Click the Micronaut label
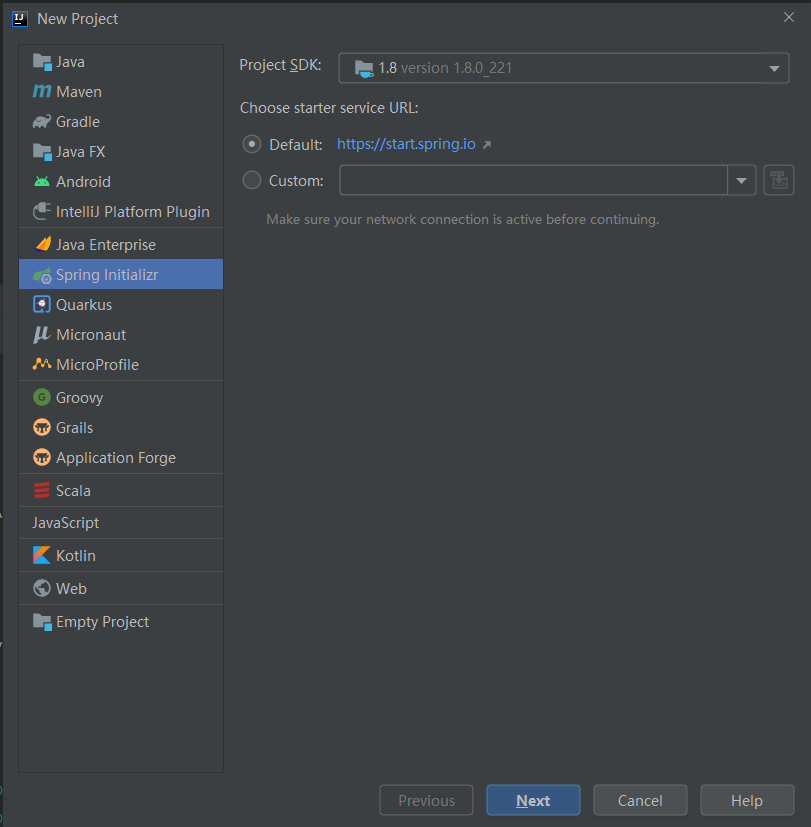This screenshot has width=811, height=827. 91,335
